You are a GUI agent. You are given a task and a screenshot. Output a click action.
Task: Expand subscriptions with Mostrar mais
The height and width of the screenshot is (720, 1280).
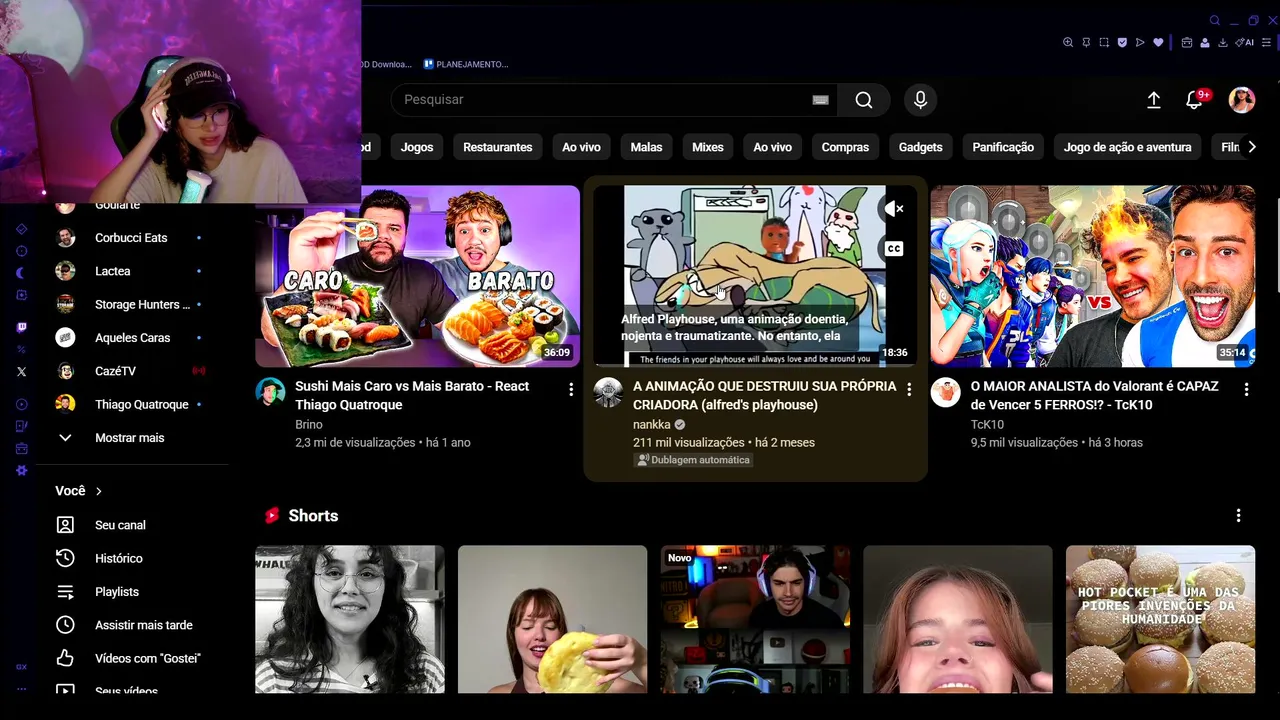pos(129,438)
